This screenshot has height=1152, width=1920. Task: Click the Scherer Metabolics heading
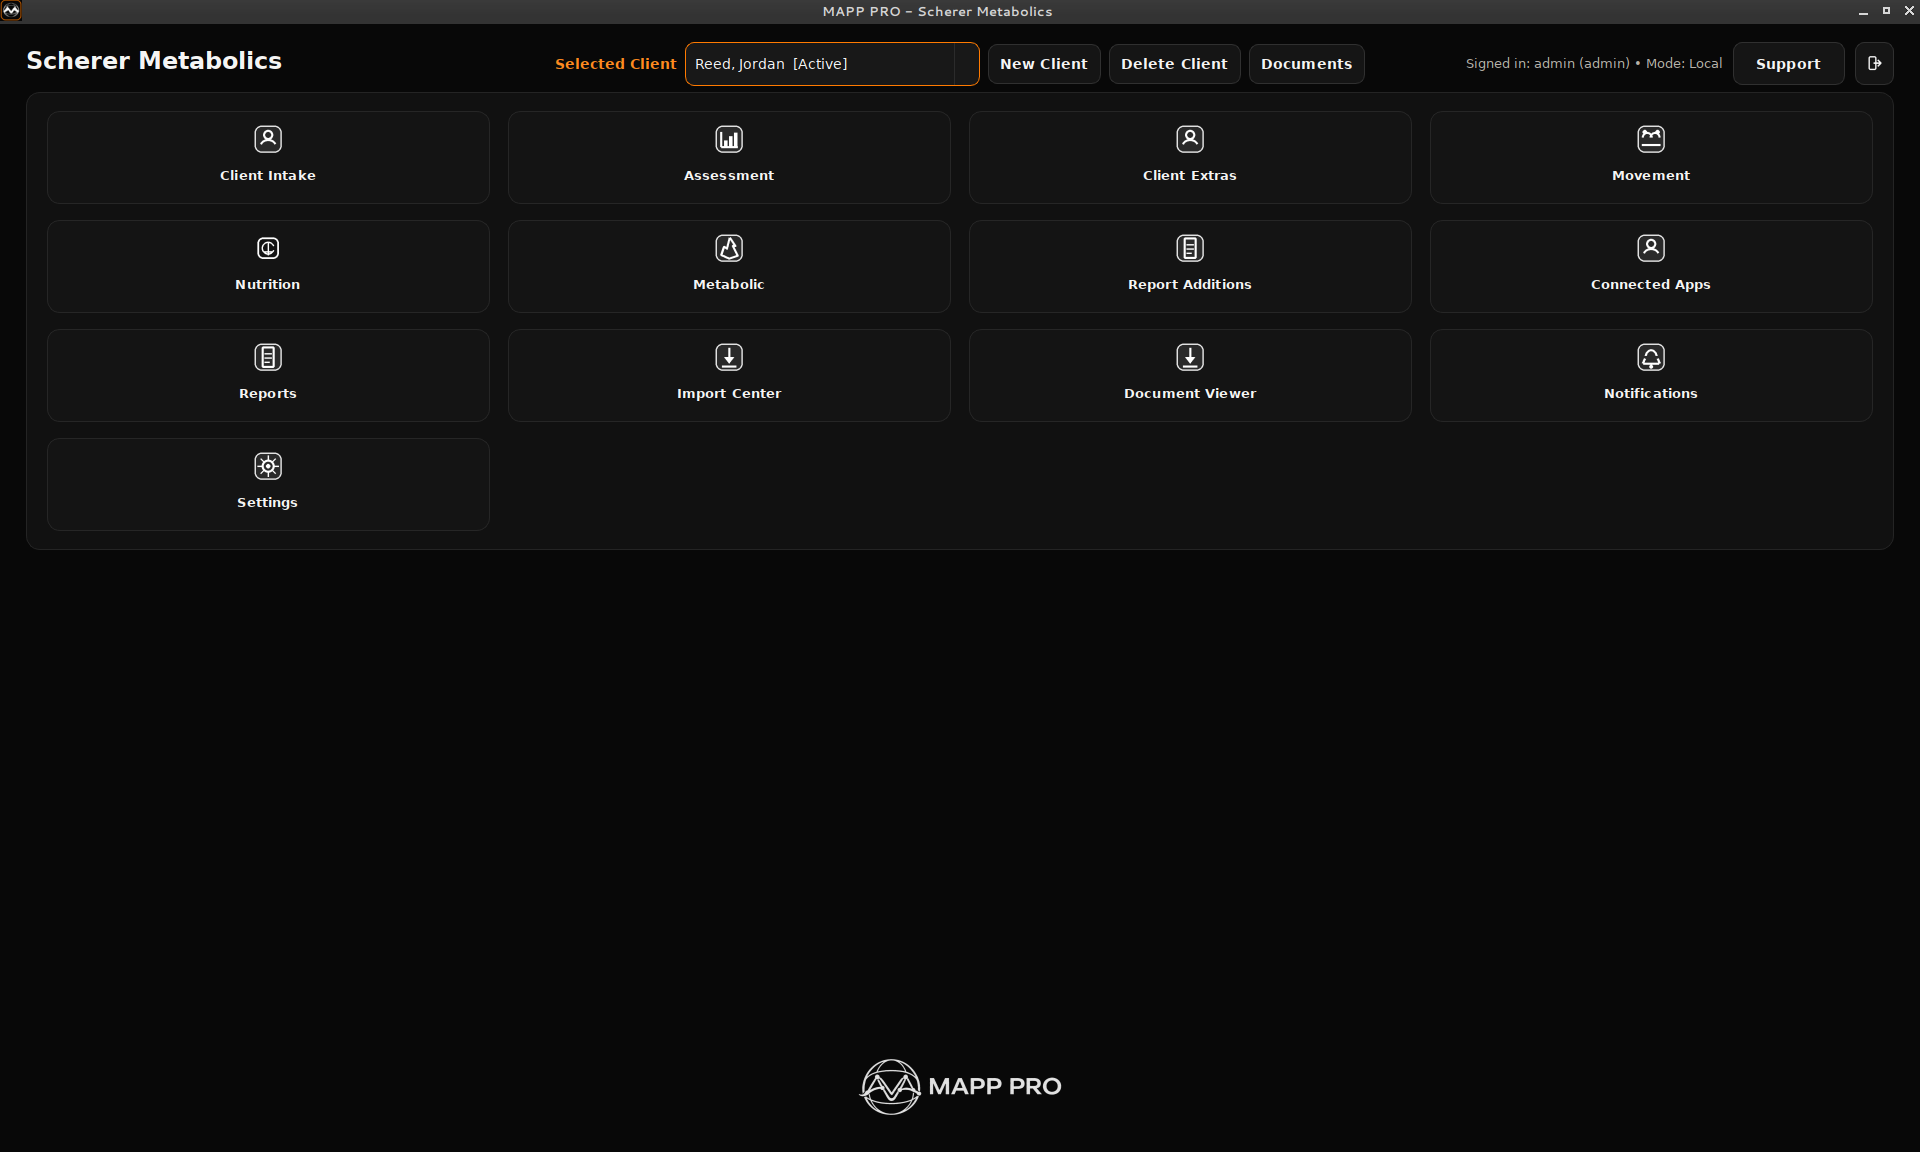click(154, 61)
